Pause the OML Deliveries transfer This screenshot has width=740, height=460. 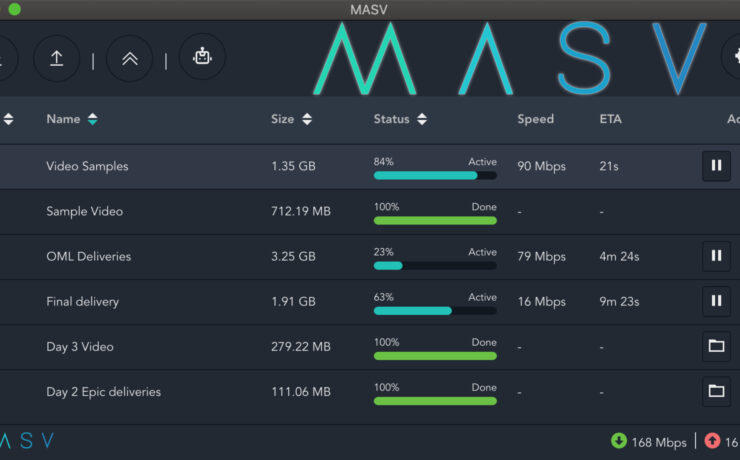(716, 256)
